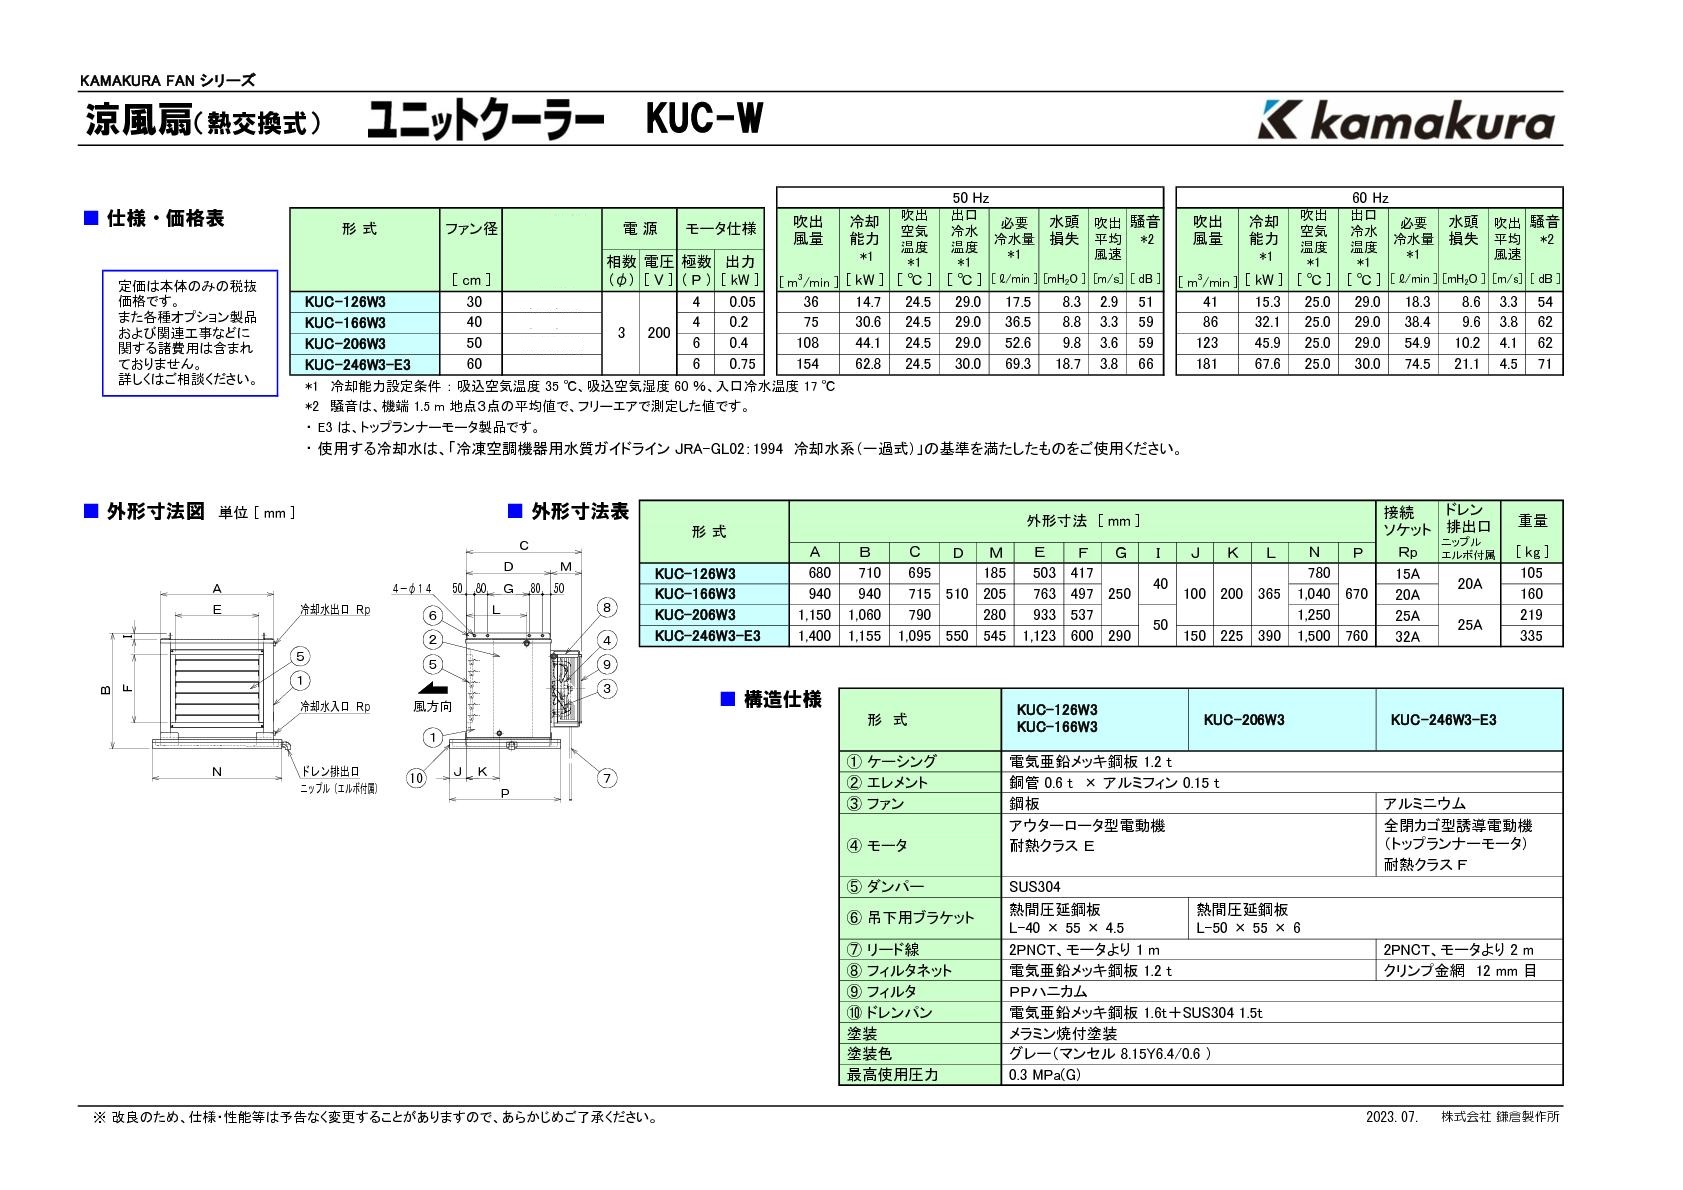Click the socket size '32A'
Image resolution: width=1683 pixels, height=1190 pixels.
coord(1407,636)
